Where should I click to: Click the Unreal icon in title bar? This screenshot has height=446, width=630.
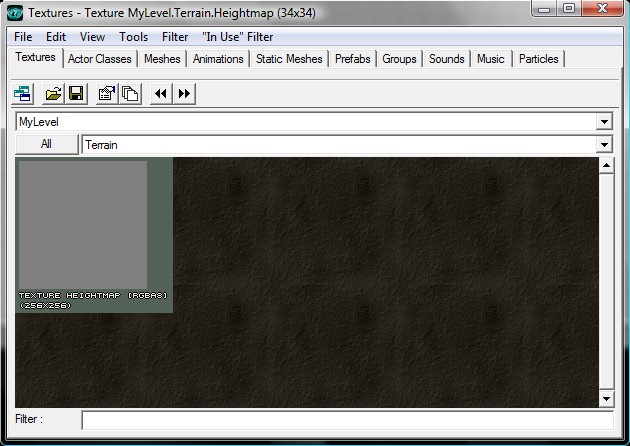click(x=15, y=12)
